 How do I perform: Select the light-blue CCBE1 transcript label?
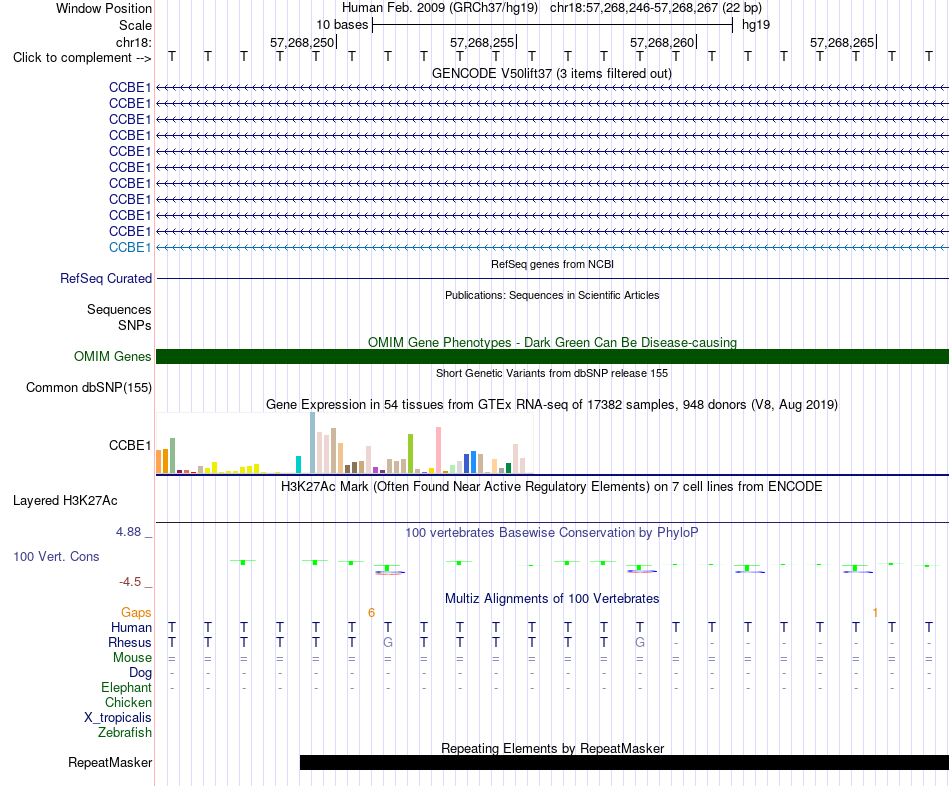130,247
